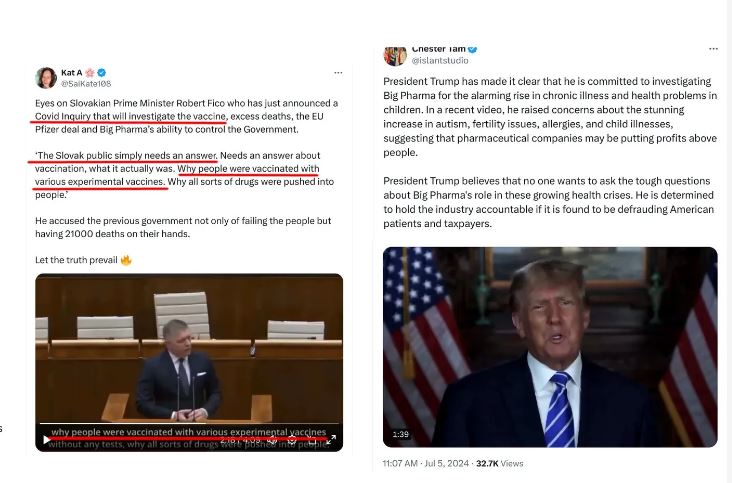Image resolution: width=732 pixels, height=483 pixels.
Task: Open Kat A's profile avatar
Action: [x=46, y=78]
